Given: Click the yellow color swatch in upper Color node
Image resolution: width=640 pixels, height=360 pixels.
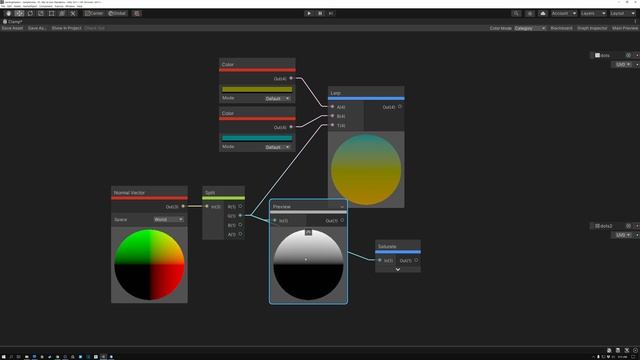Looking at the screenshot, I should [257, 89].
